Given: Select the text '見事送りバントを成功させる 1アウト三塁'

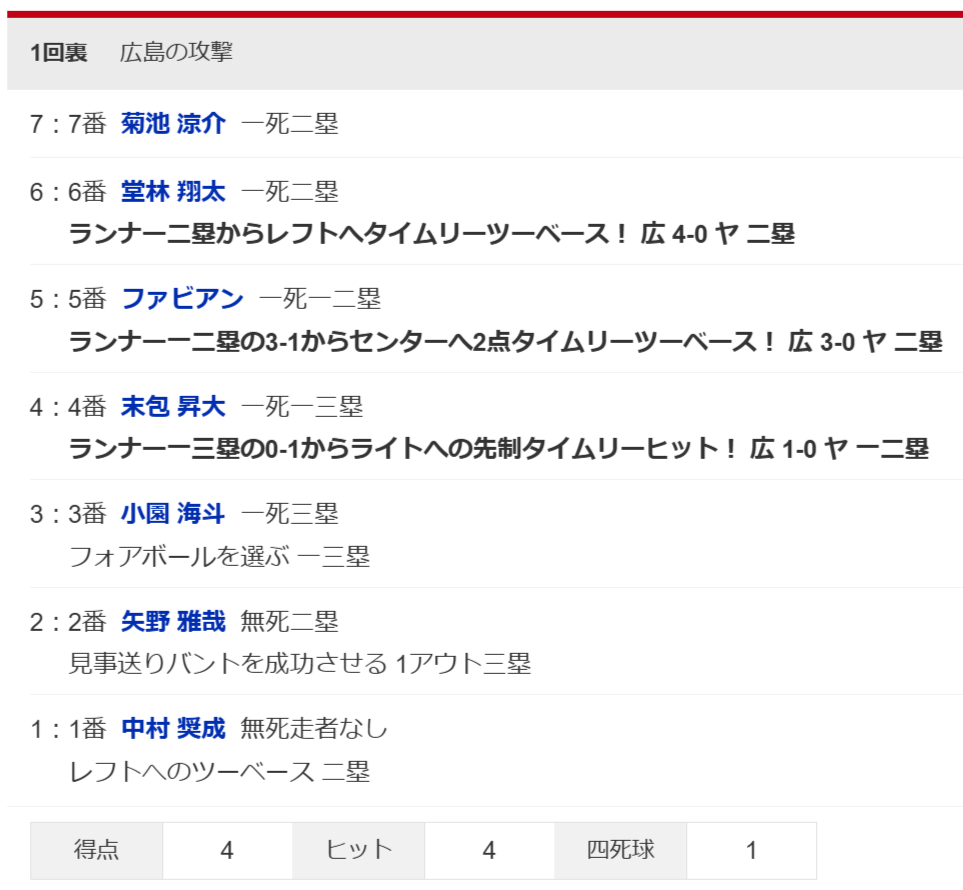Looking at the screenshot, I should (300, 664).
